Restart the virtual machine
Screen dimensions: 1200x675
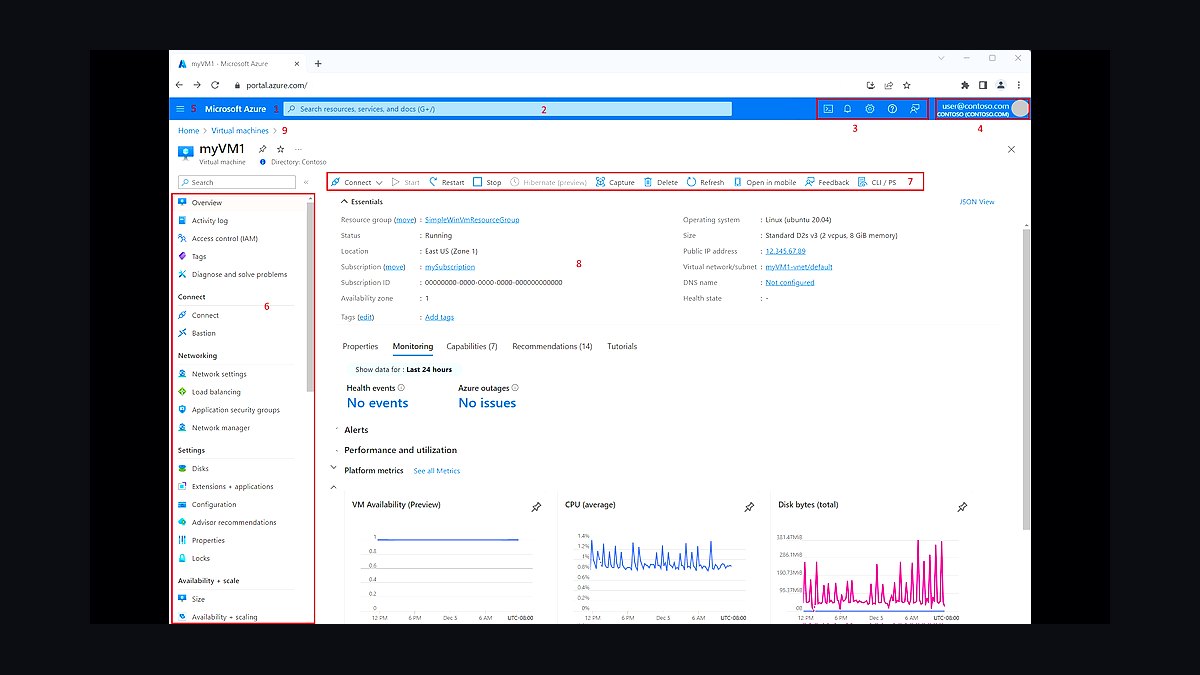pos(446,182)
